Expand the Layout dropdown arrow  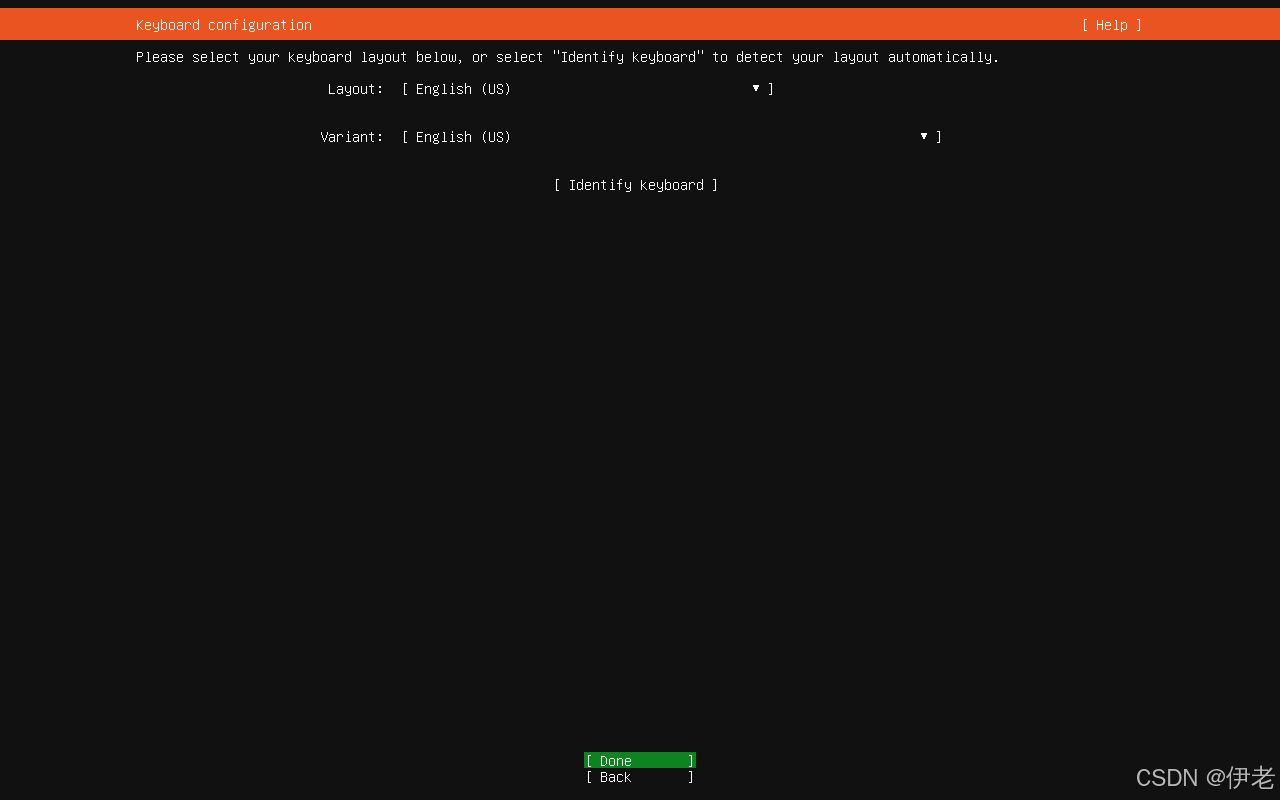pyautogui.click(x=756, y=89)
